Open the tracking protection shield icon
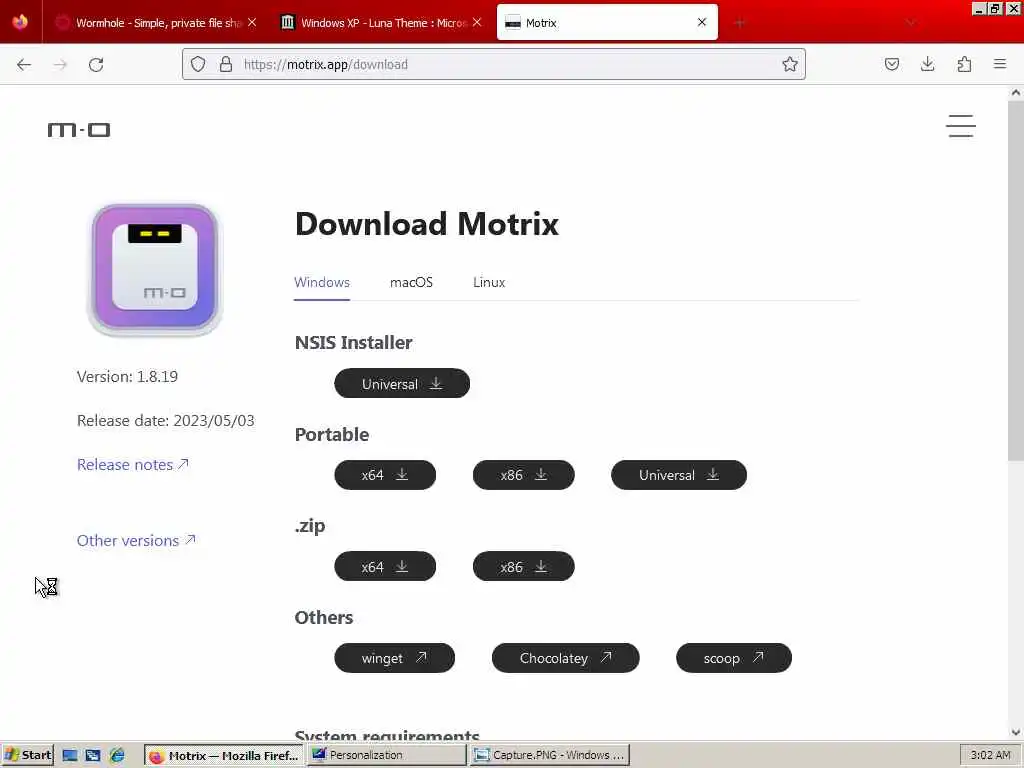Viewport: 1024px width, 768px height. point(198,64)
